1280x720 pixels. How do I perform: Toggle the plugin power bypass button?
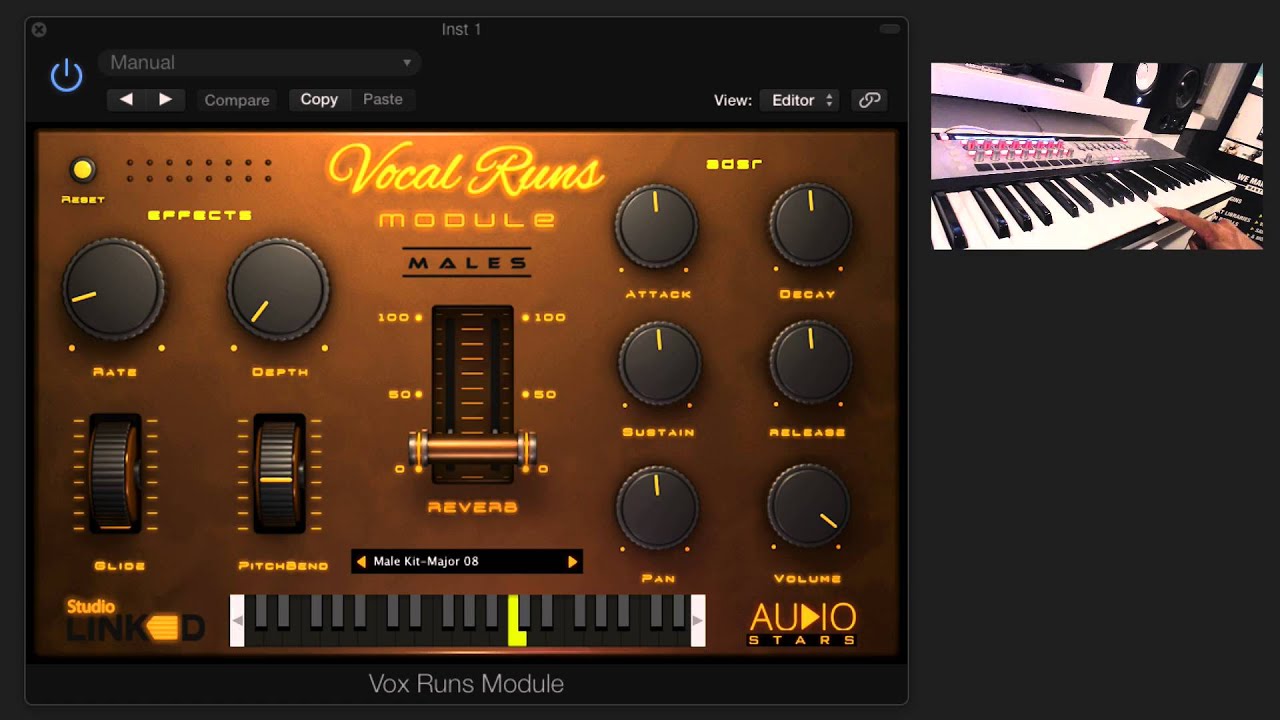(67, 75)
